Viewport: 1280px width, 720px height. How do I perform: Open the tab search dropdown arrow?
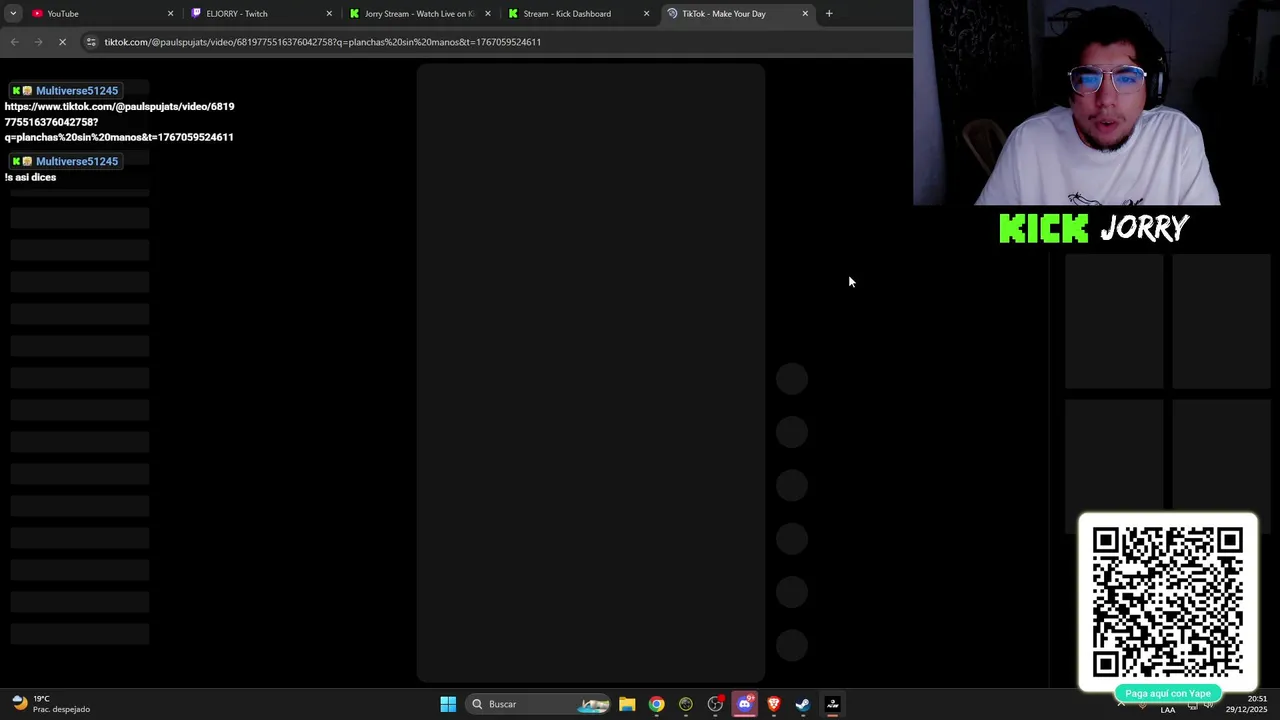pos(13,13)
